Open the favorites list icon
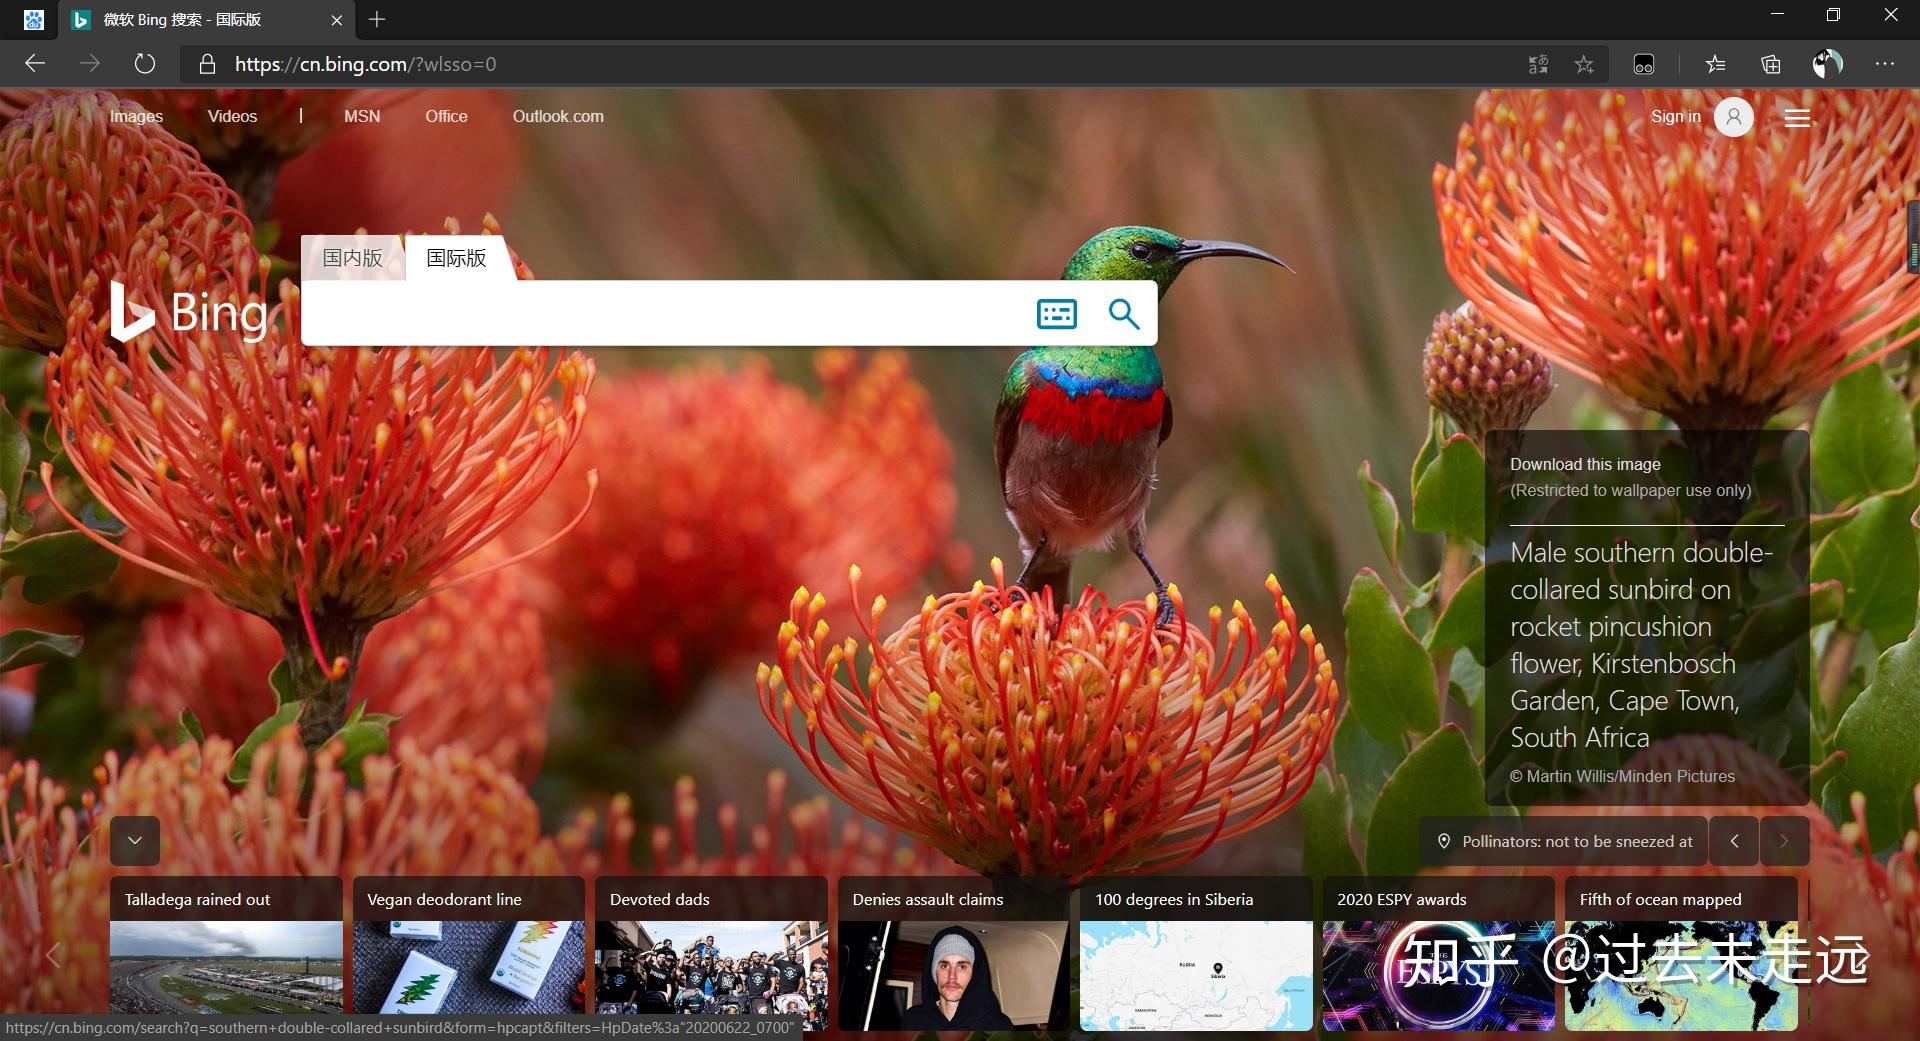 coord(1715,65)
